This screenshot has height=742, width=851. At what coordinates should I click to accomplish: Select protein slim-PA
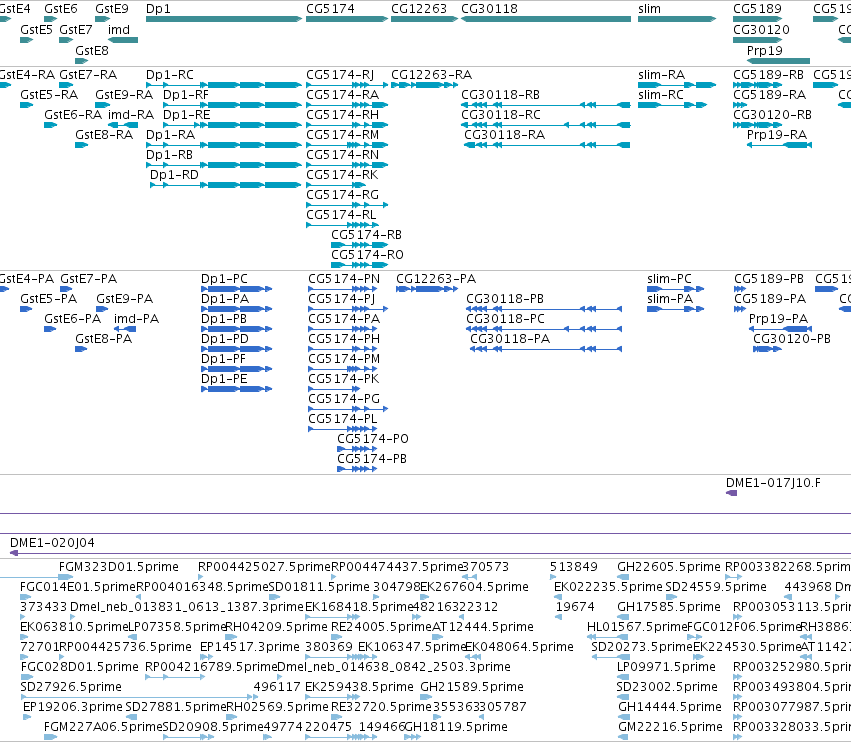coord(670,299)
